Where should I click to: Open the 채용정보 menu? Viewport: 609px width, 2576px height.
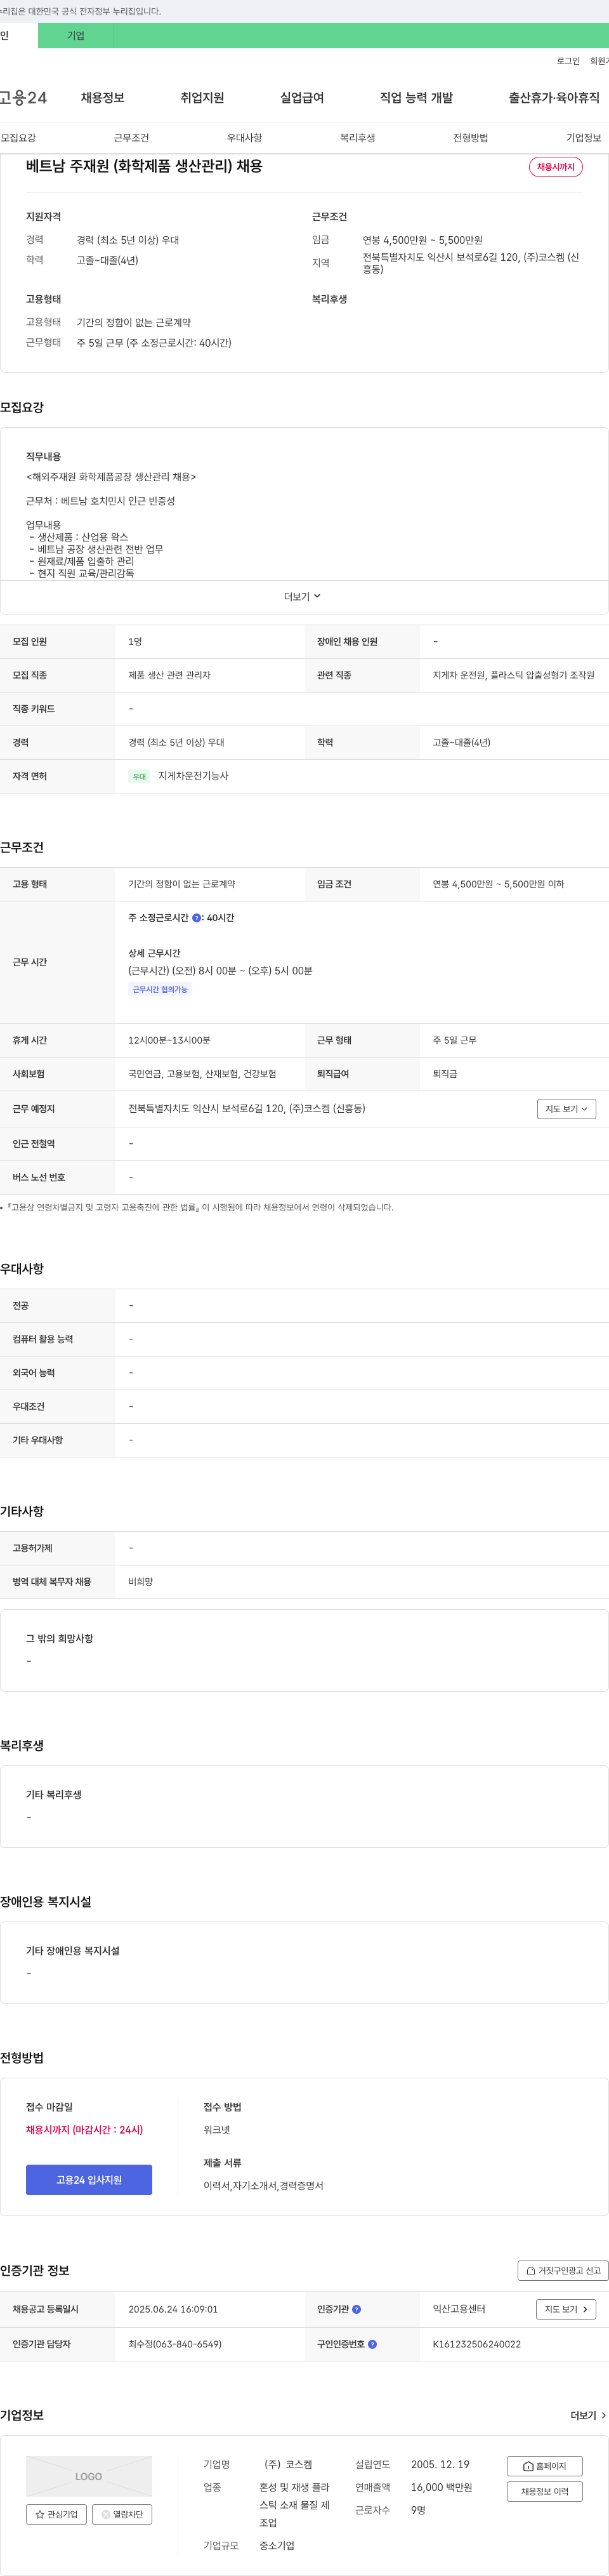[102, 97]
